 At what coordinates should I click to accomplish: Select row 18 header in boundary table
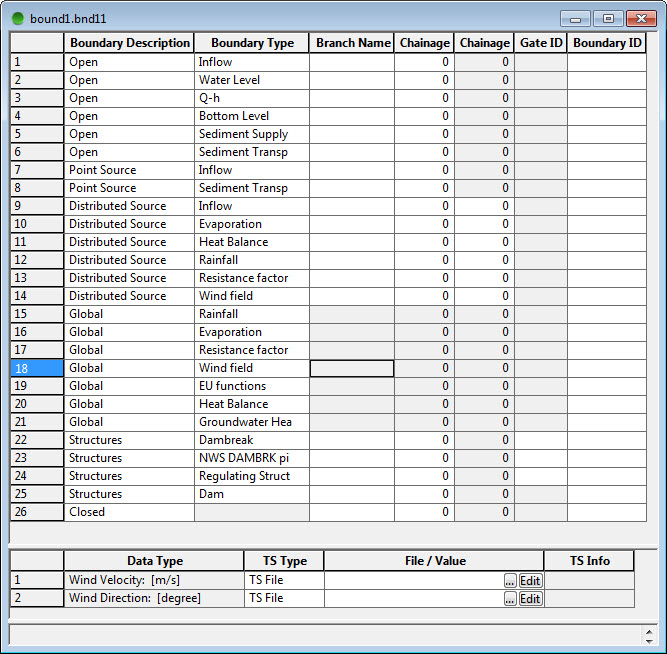click(x=37, y=368)
